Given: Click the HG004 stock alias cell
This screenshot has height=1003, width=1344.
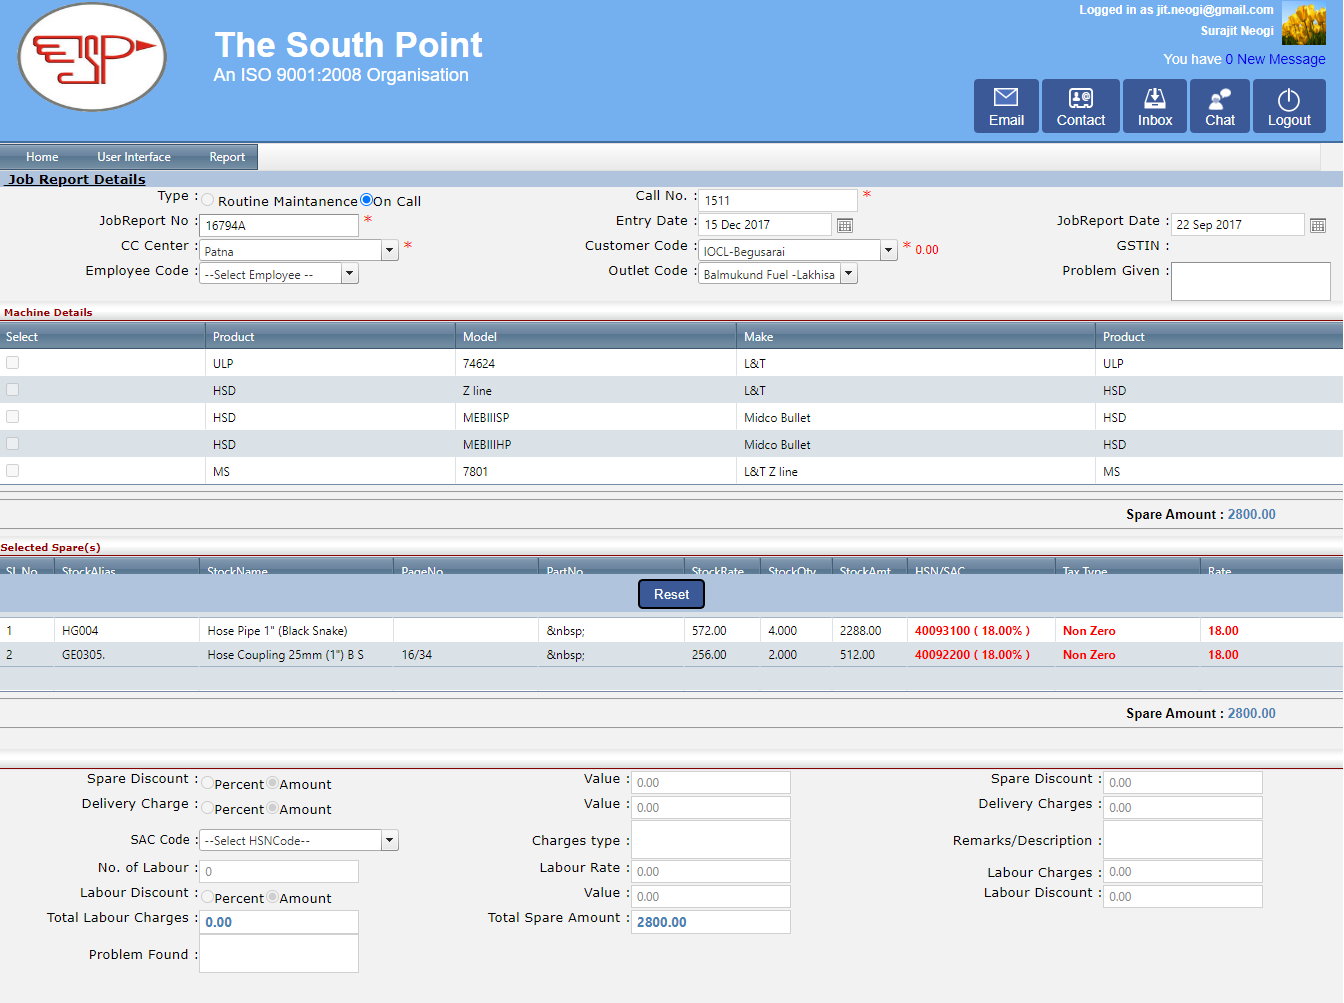Looking at the screenshot, I should click(x=127, y=630).
